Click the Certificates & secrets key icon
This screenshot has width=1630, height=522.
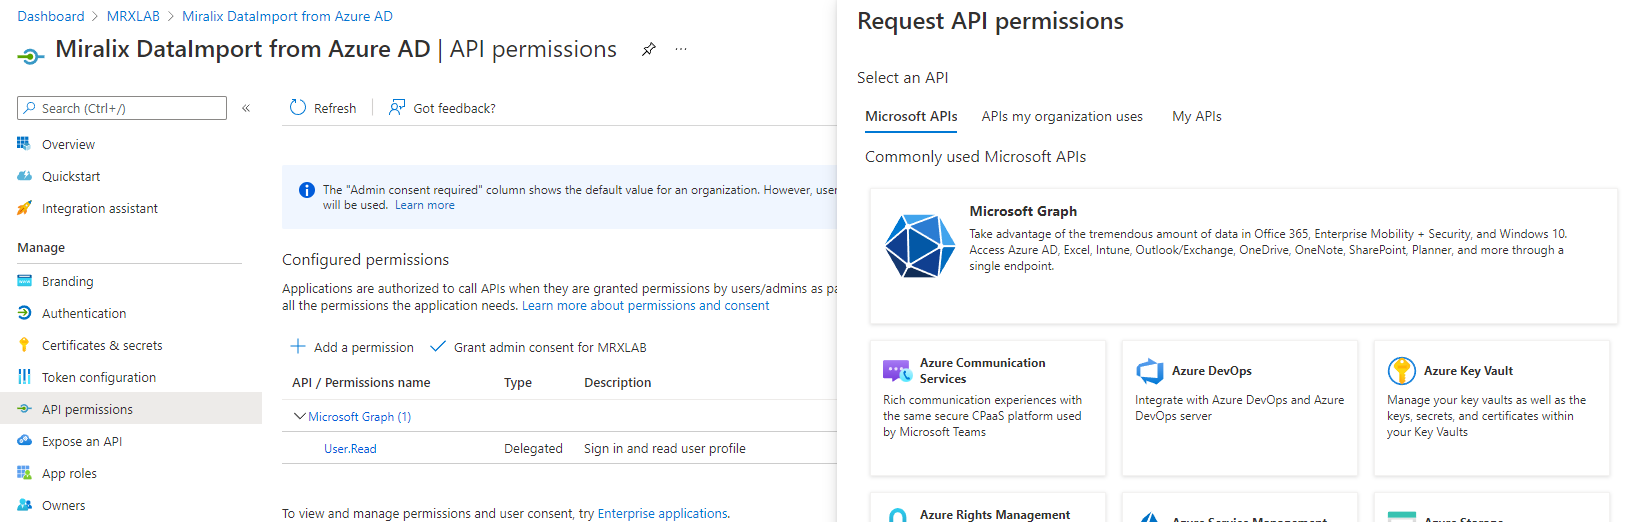(24, 345)
